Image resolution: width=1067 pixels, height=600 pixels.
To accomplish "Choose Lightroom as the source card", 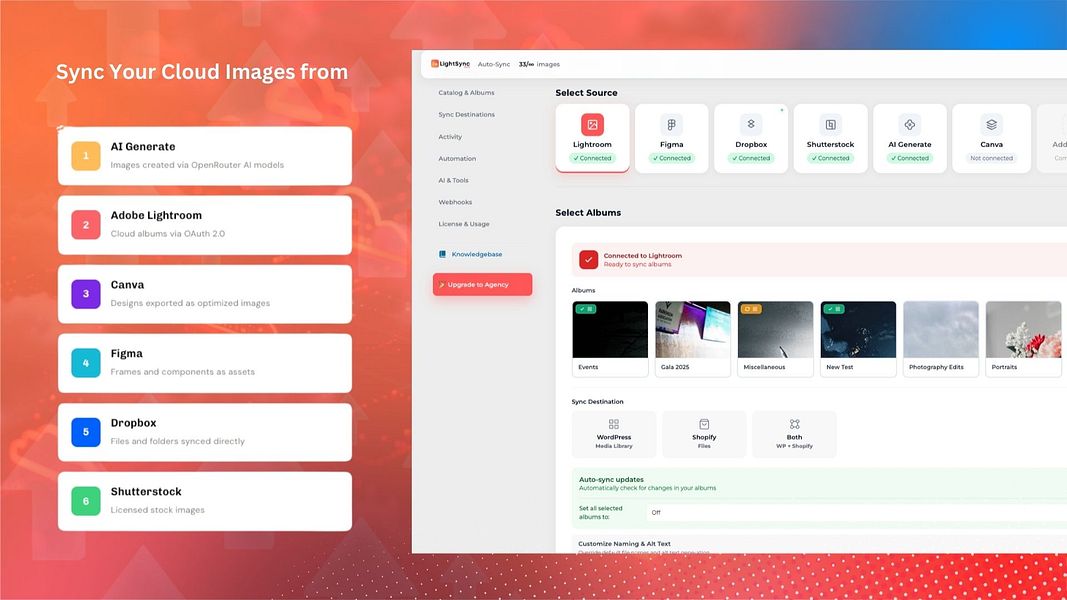I will (592, 138).
